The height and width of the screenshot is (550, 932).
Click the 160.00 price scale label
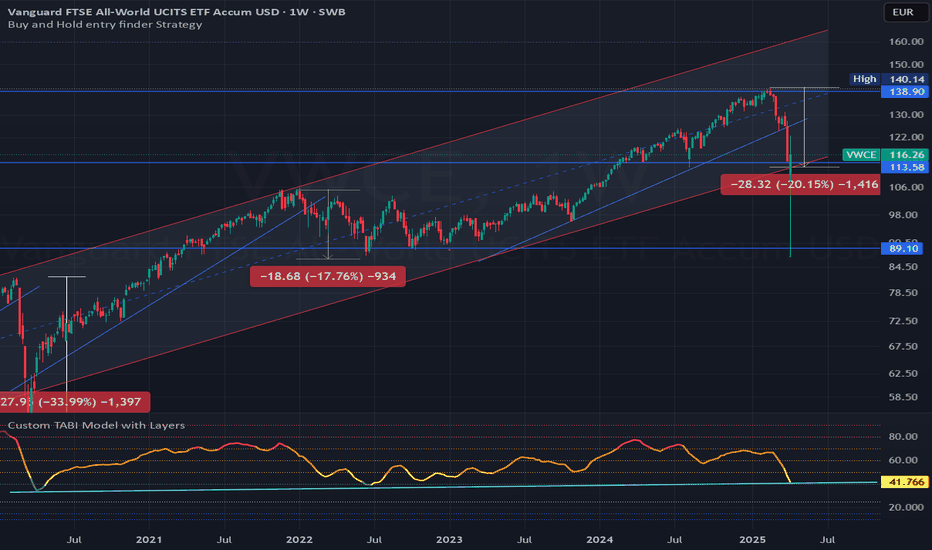[x=904, y=42]
